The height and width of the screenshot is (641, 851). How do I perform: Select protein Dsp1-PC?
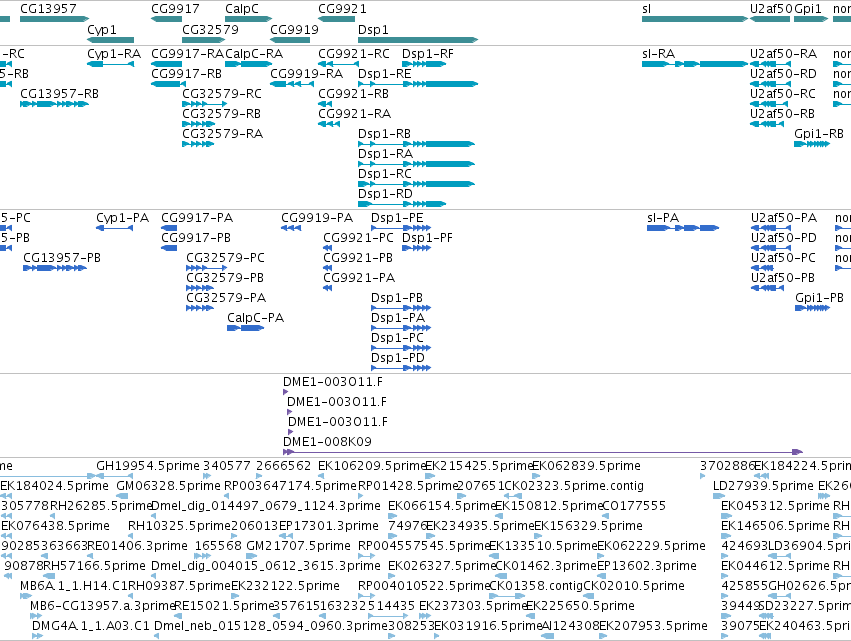(x=401, y=348)
